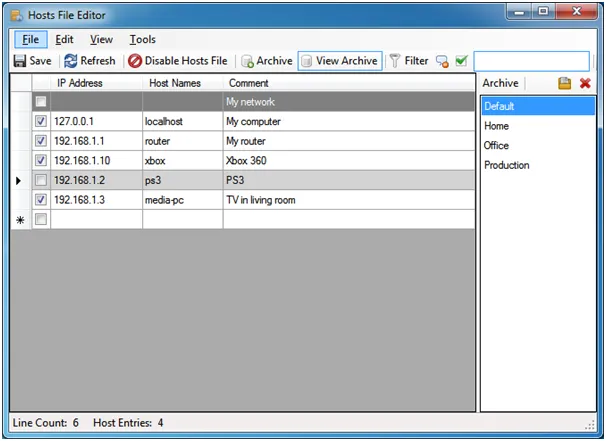The height and width of the screenshot is (441, 606).
Task: Click the green checkmark filter icon
Action: coord(461,61)
